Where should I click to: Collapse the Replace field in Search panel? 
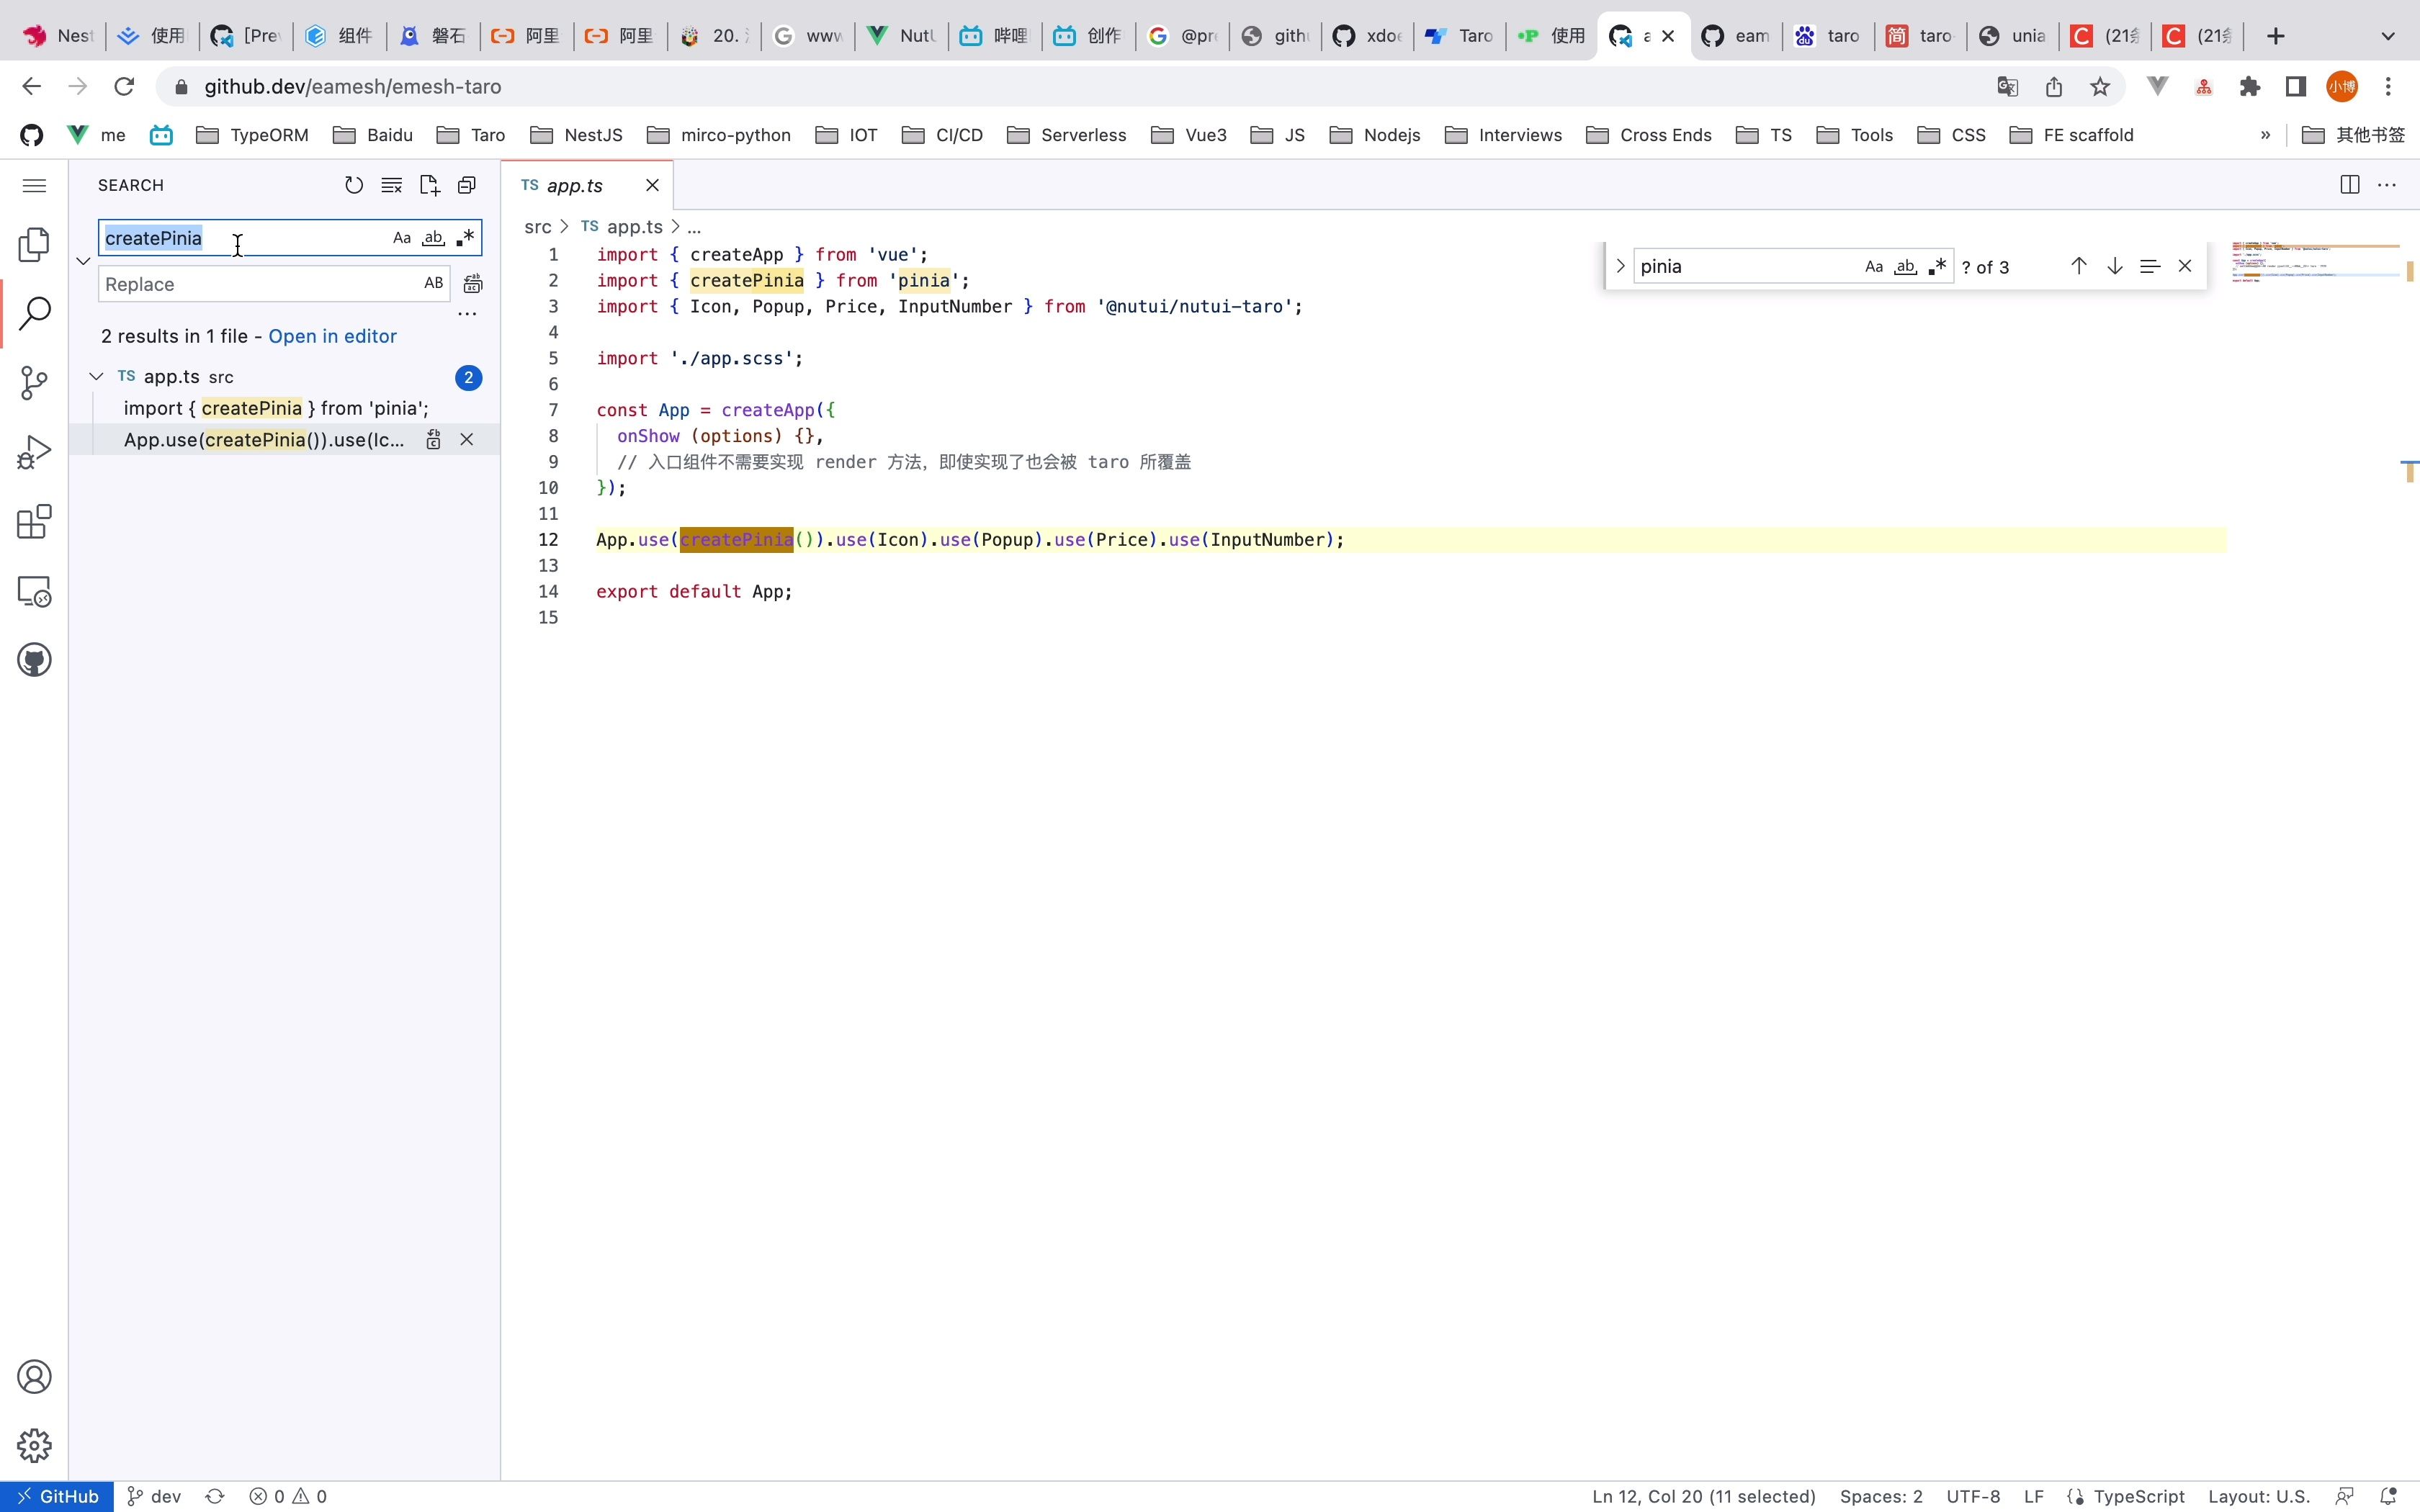tap(84, 261)
